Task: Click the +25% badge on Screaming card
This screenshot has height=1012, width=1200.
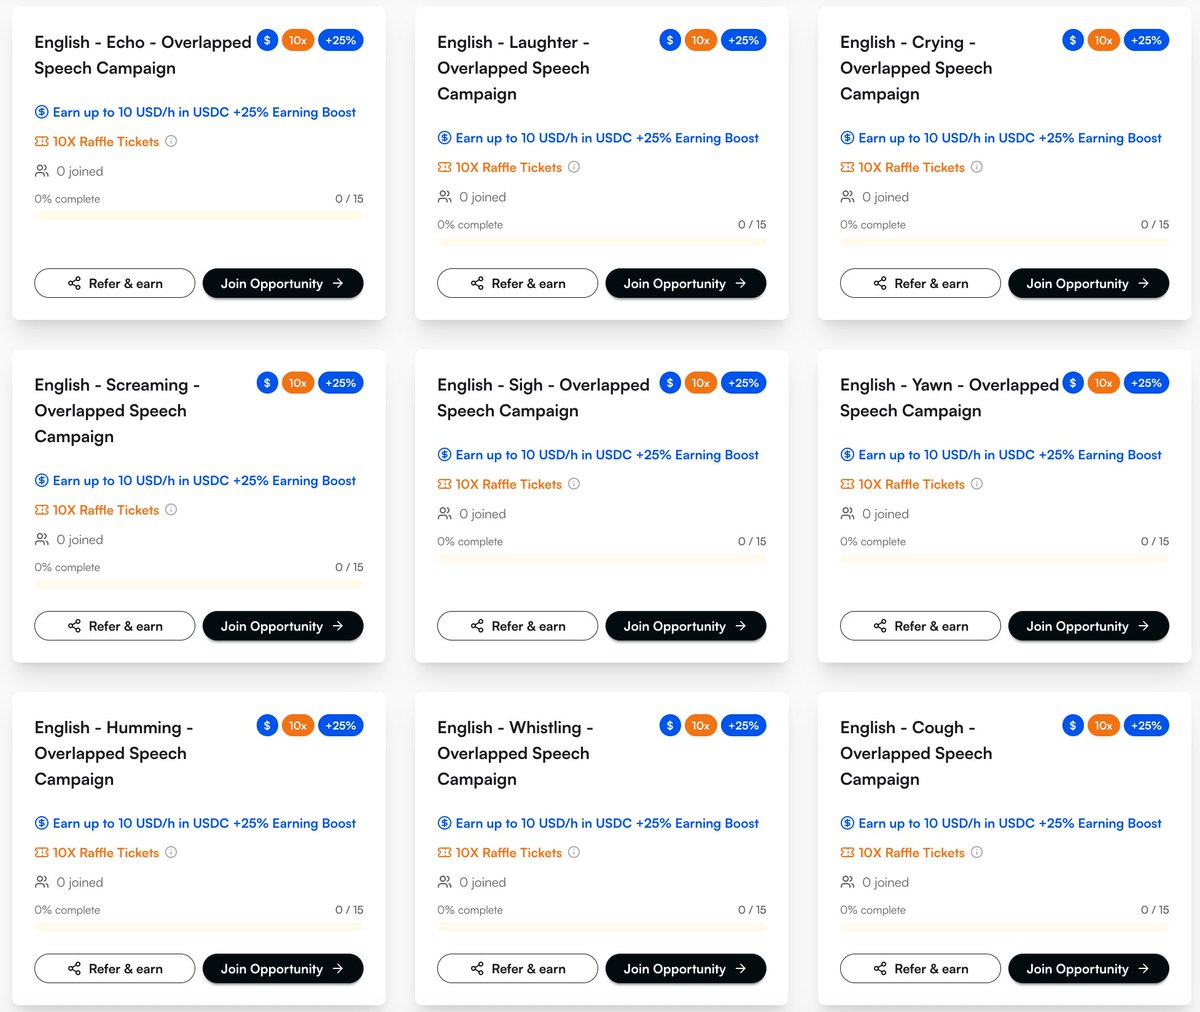Action: pyautogui.click(x=341, y=383)
